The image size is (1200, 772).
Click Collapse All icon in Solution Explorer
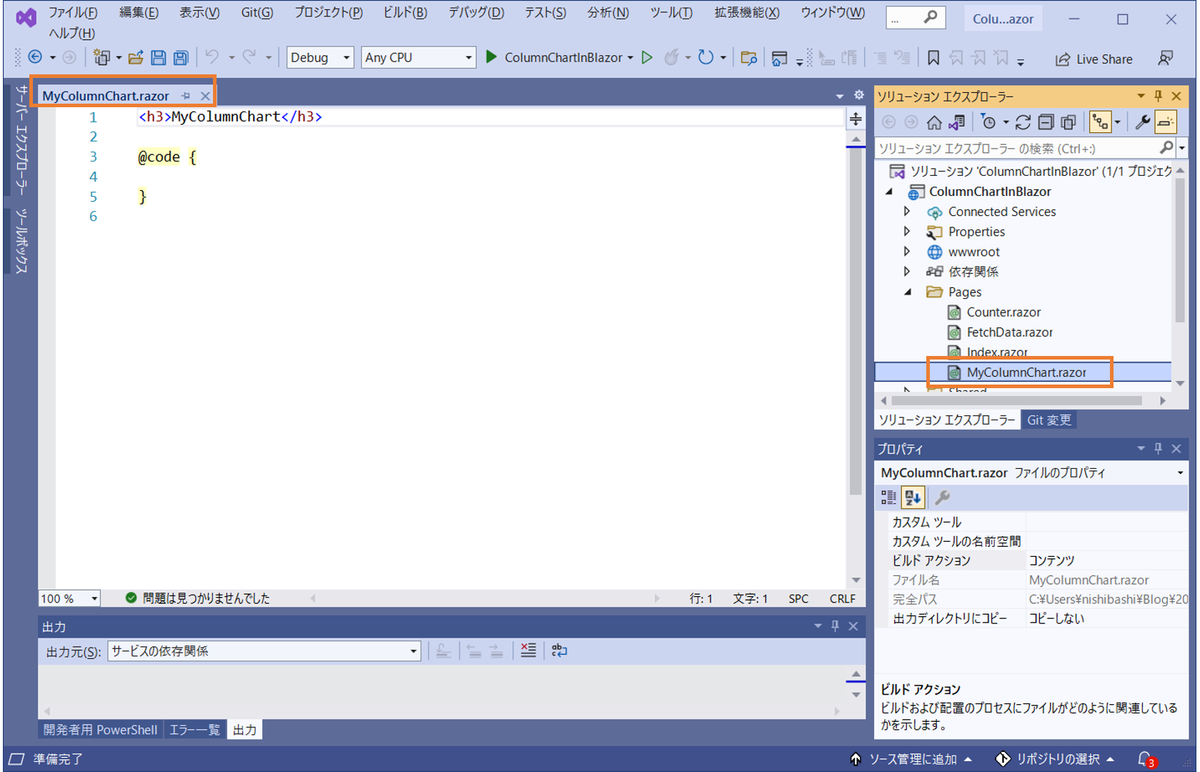pyautogui.click(x=1045, y=122)
